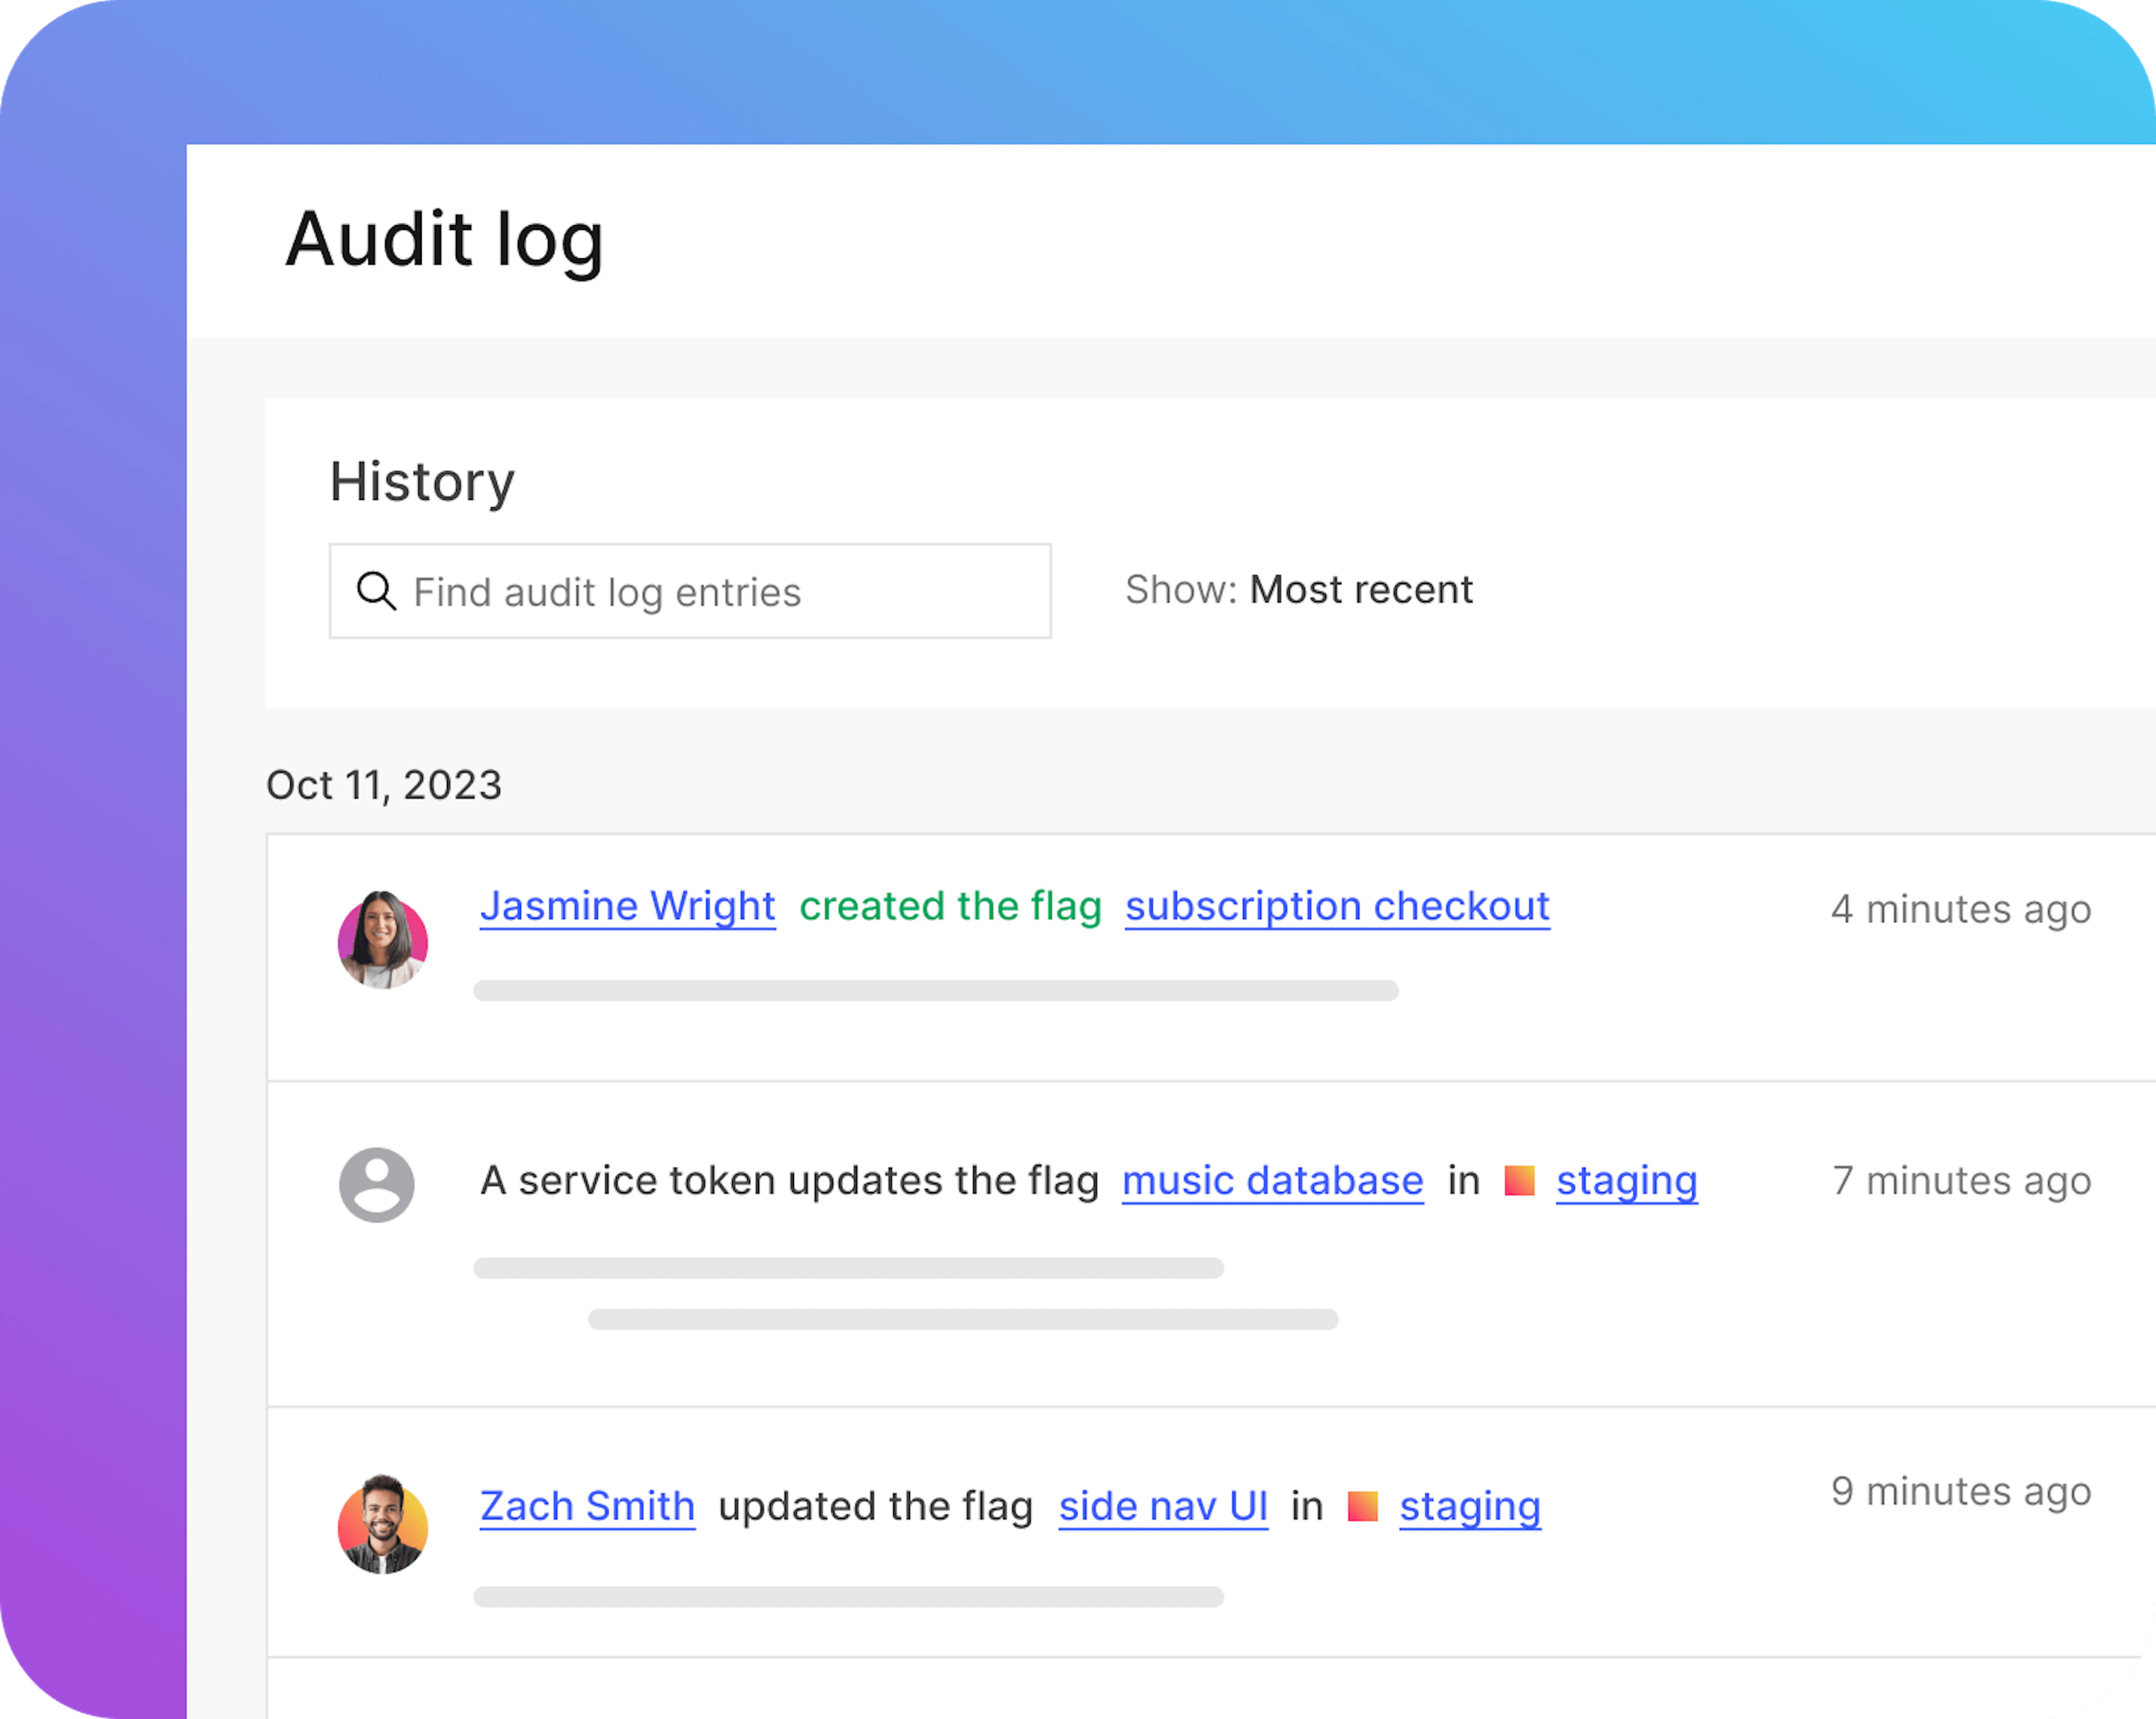The image size is (2156, 1719).
Task: Open Jasmine Wright's profile link
Action: tap(627, 907)
